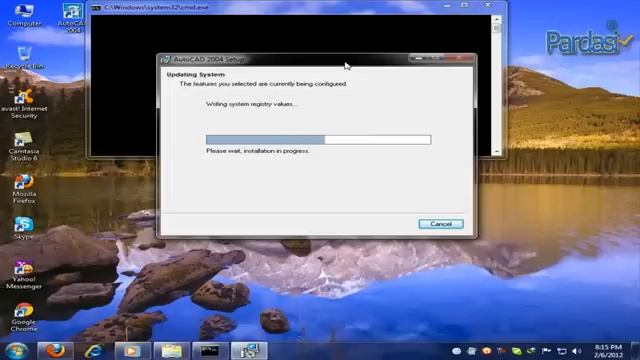
Task: Click the cmd.exe title bar icon
Action: [x=96, y=7]
